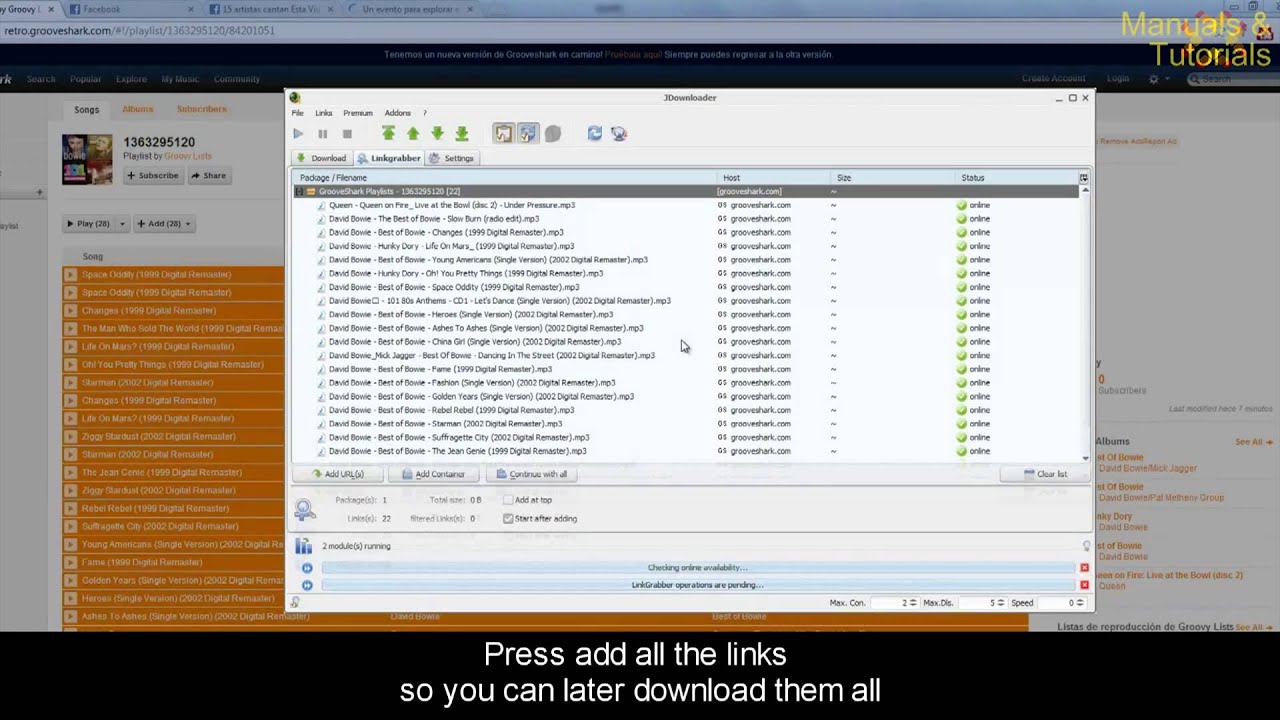The height and width of the screenshot is (720, 1280).
Task: Click the globe update icon in toolbar
Action: pyautogui.click(x=619, y=133)
